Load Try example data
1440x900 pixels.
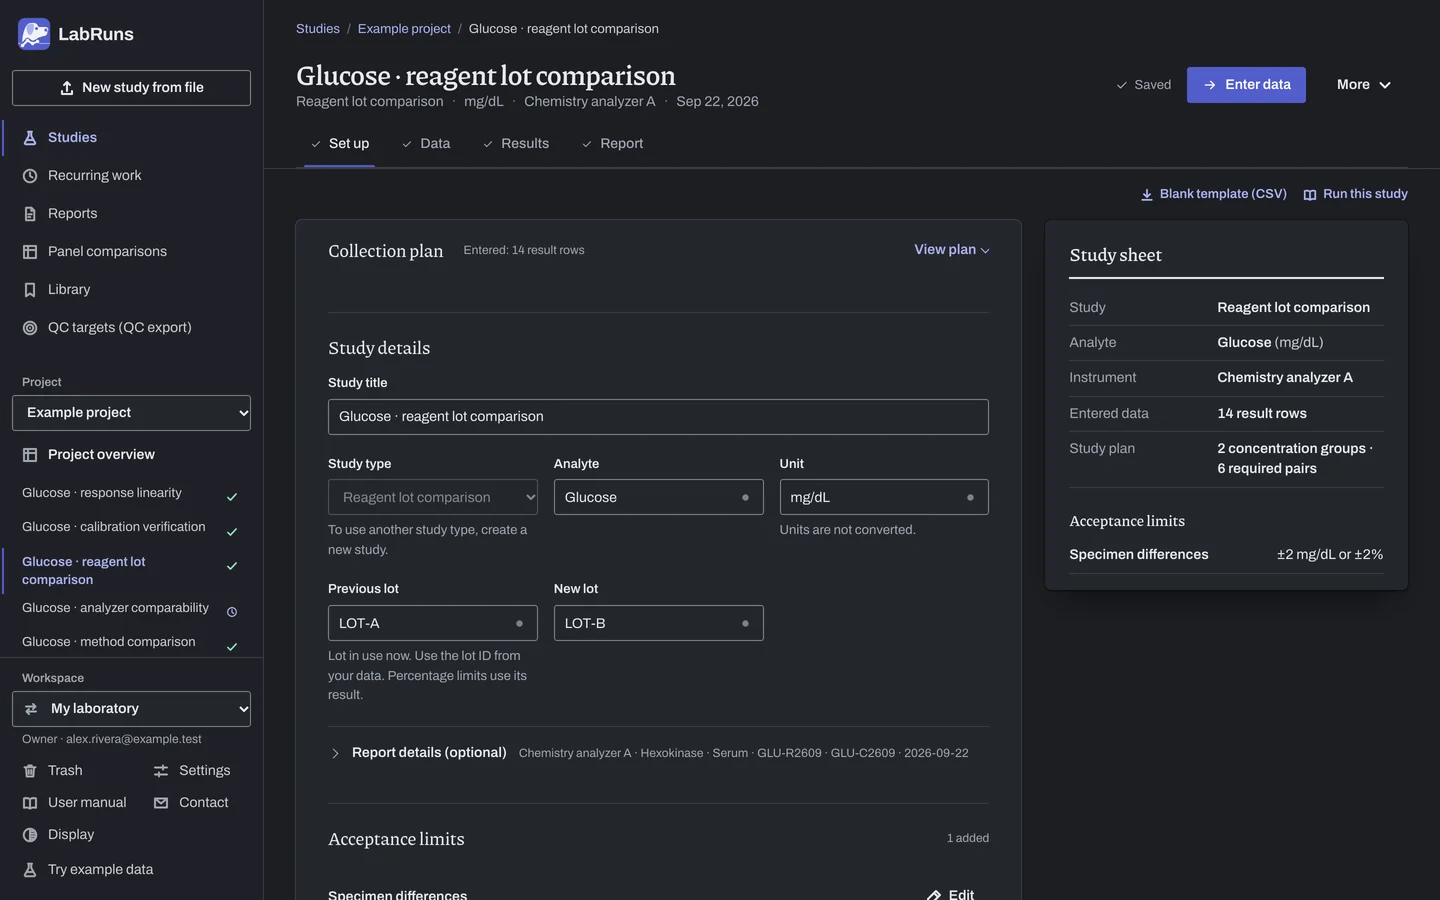(88, 870)
